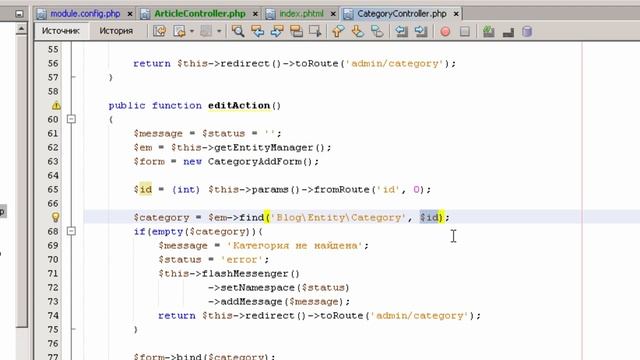Click the 'error' string on line 70

(x=242, y=260)
